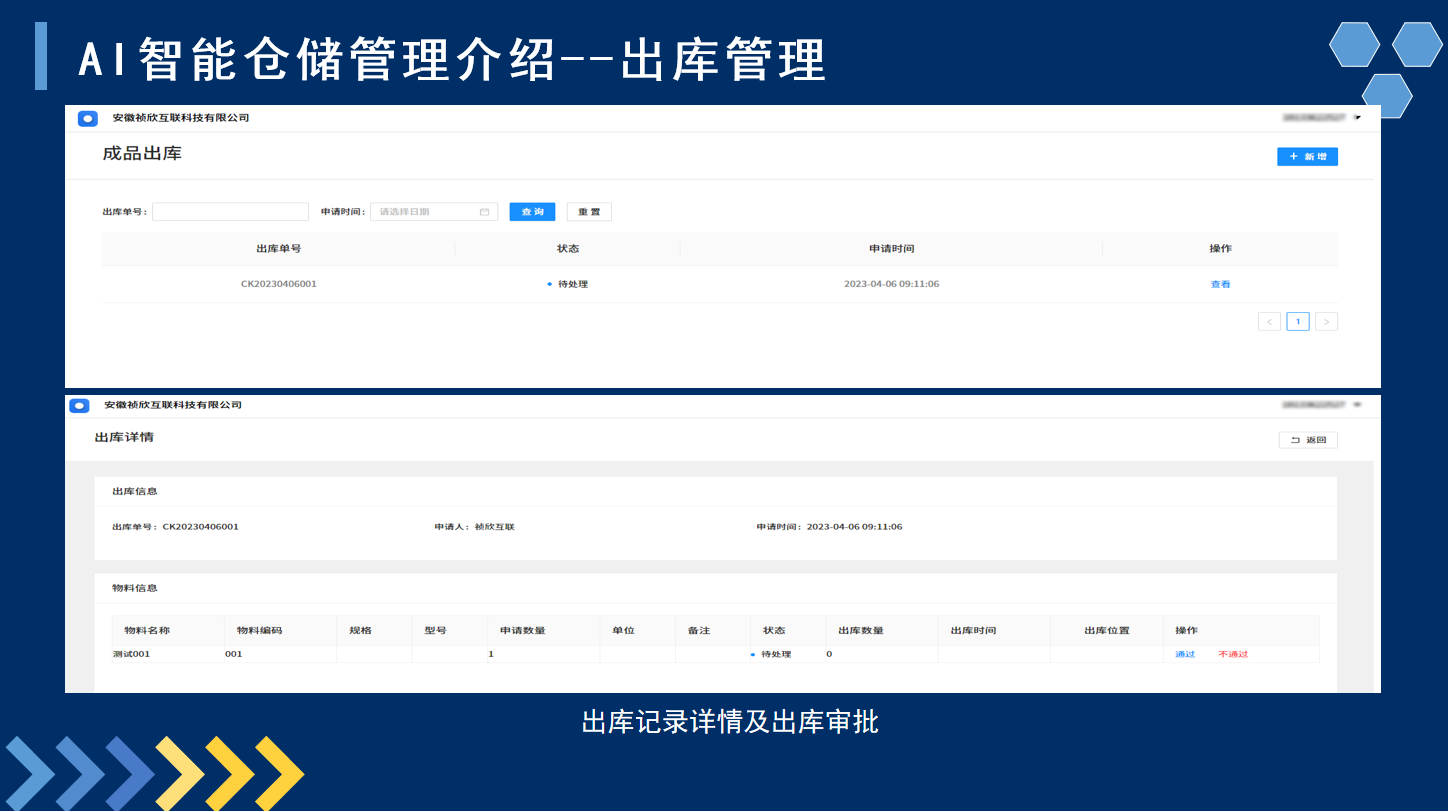Viewport: 1448px width, 811px height.
Task: Go to next page arrow
Action: [x=1326, y=322]
